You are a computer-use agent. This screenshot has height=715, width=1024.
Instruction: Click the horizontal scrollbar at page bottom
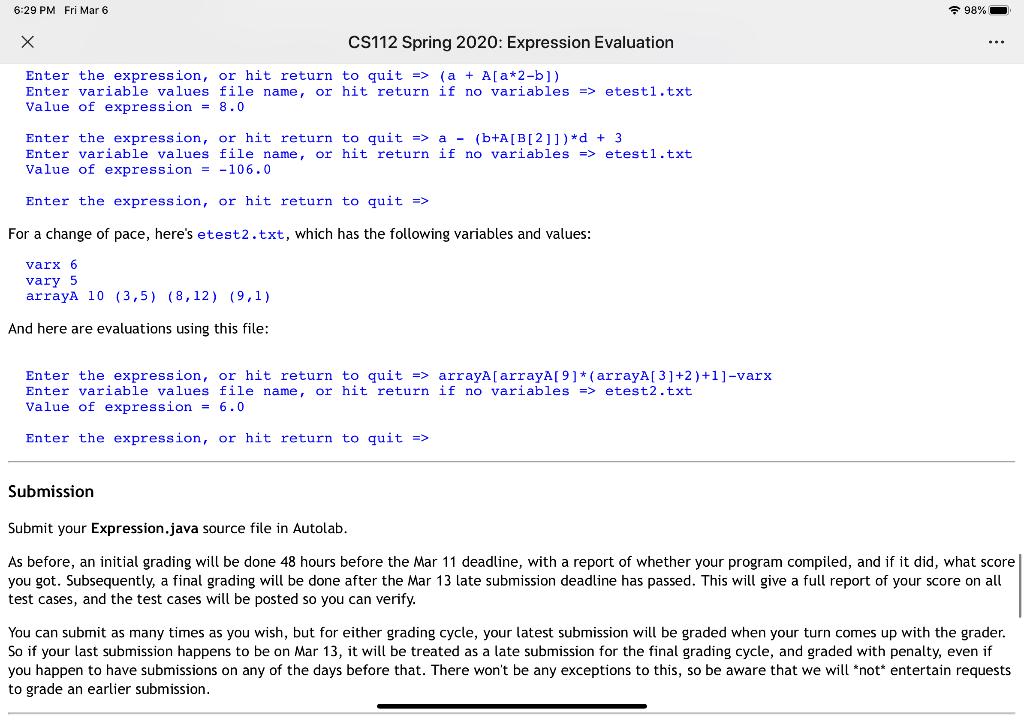pyautogui.click(x=511, y=707)
